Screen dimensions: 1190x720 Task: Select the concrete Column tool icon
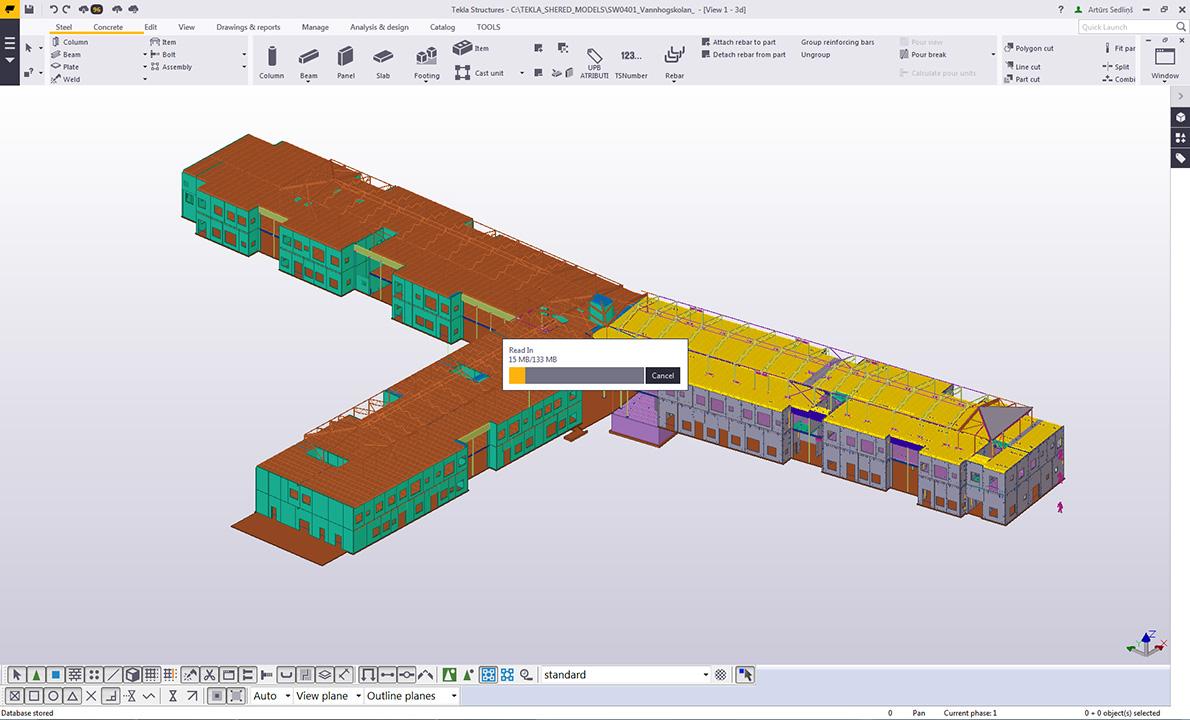click(271, 57)
